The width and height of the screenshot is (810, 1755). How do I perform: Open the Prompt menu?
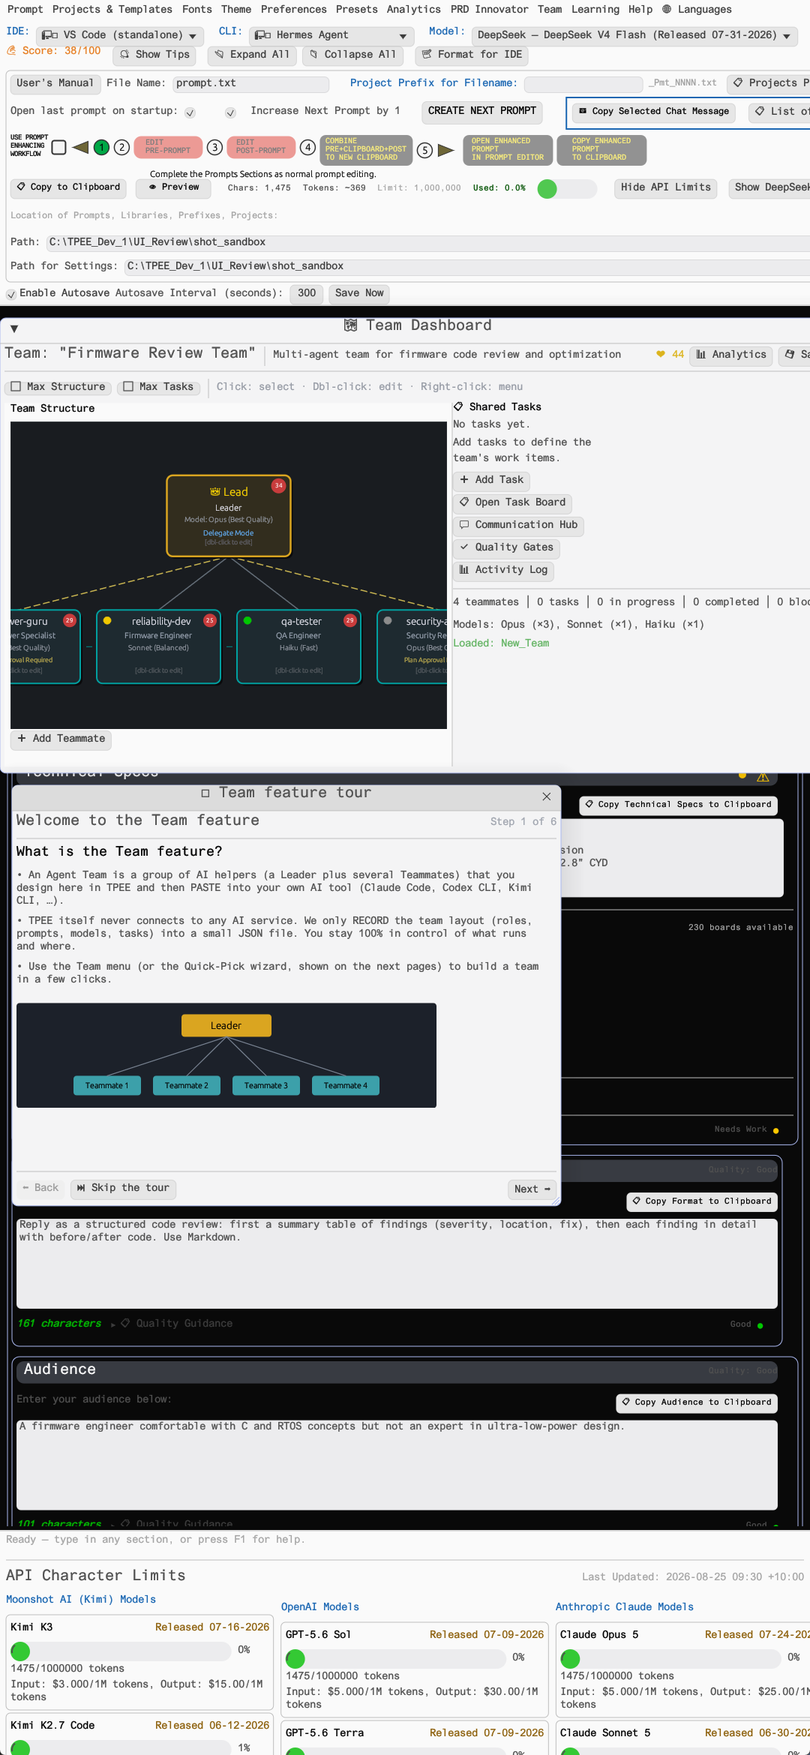[x=25, y=9]
